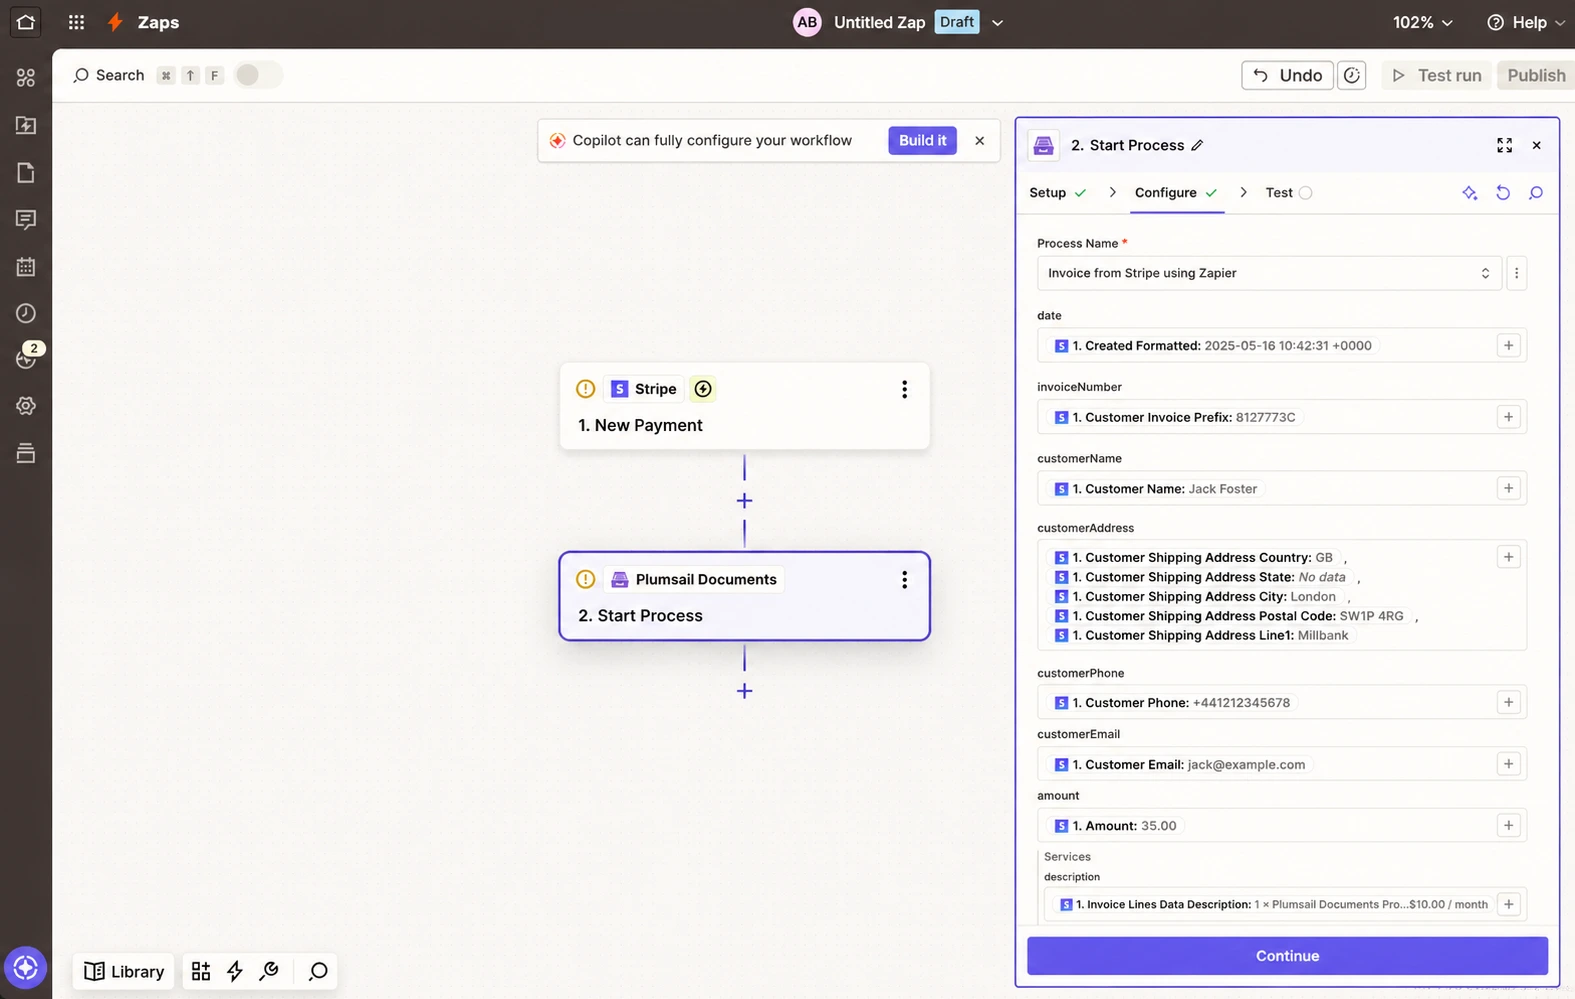Click the Search box in toolbar
1575x999 pixels.
[x=109, y=75]
